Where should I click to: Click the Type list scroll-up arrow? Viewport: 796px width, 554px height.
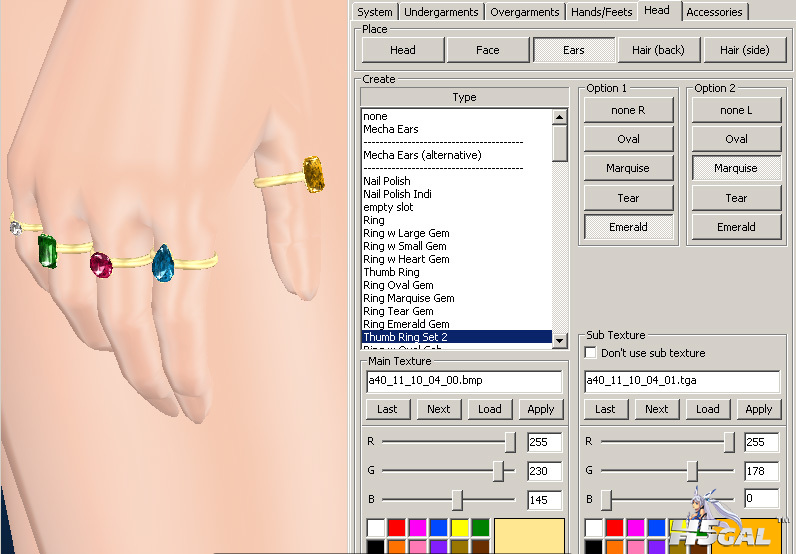[559, 117]
